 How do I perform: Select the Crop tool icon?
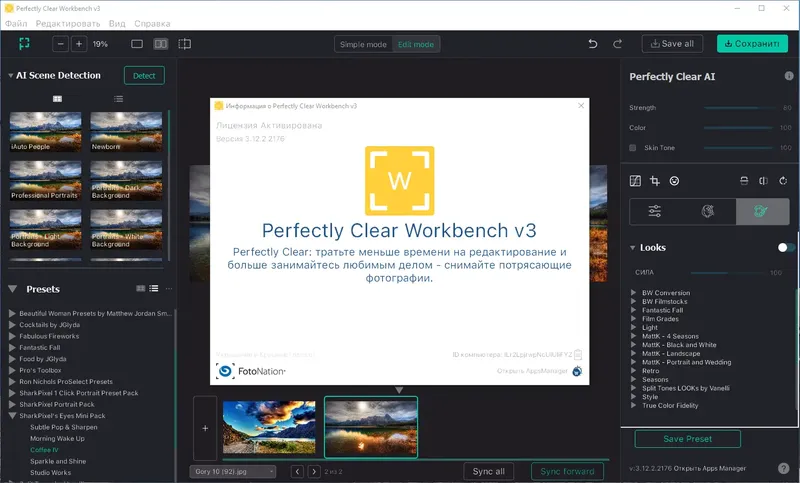(655, 181)
